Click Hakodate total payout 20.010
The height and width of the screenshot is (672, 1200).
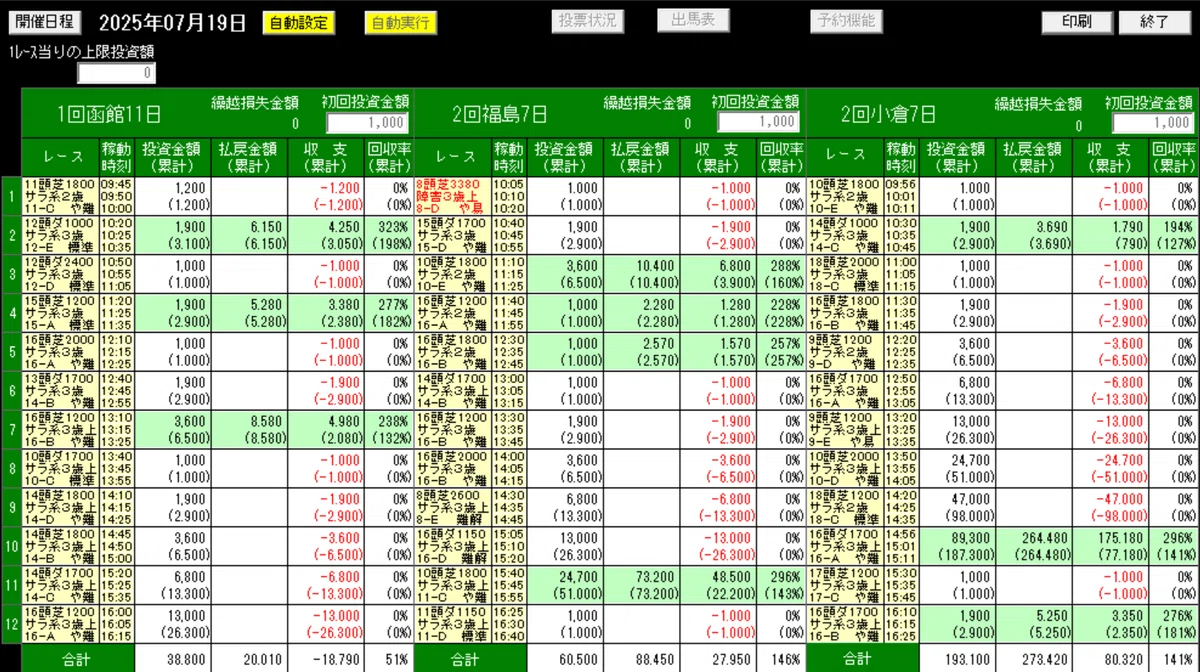coord(248,659)
